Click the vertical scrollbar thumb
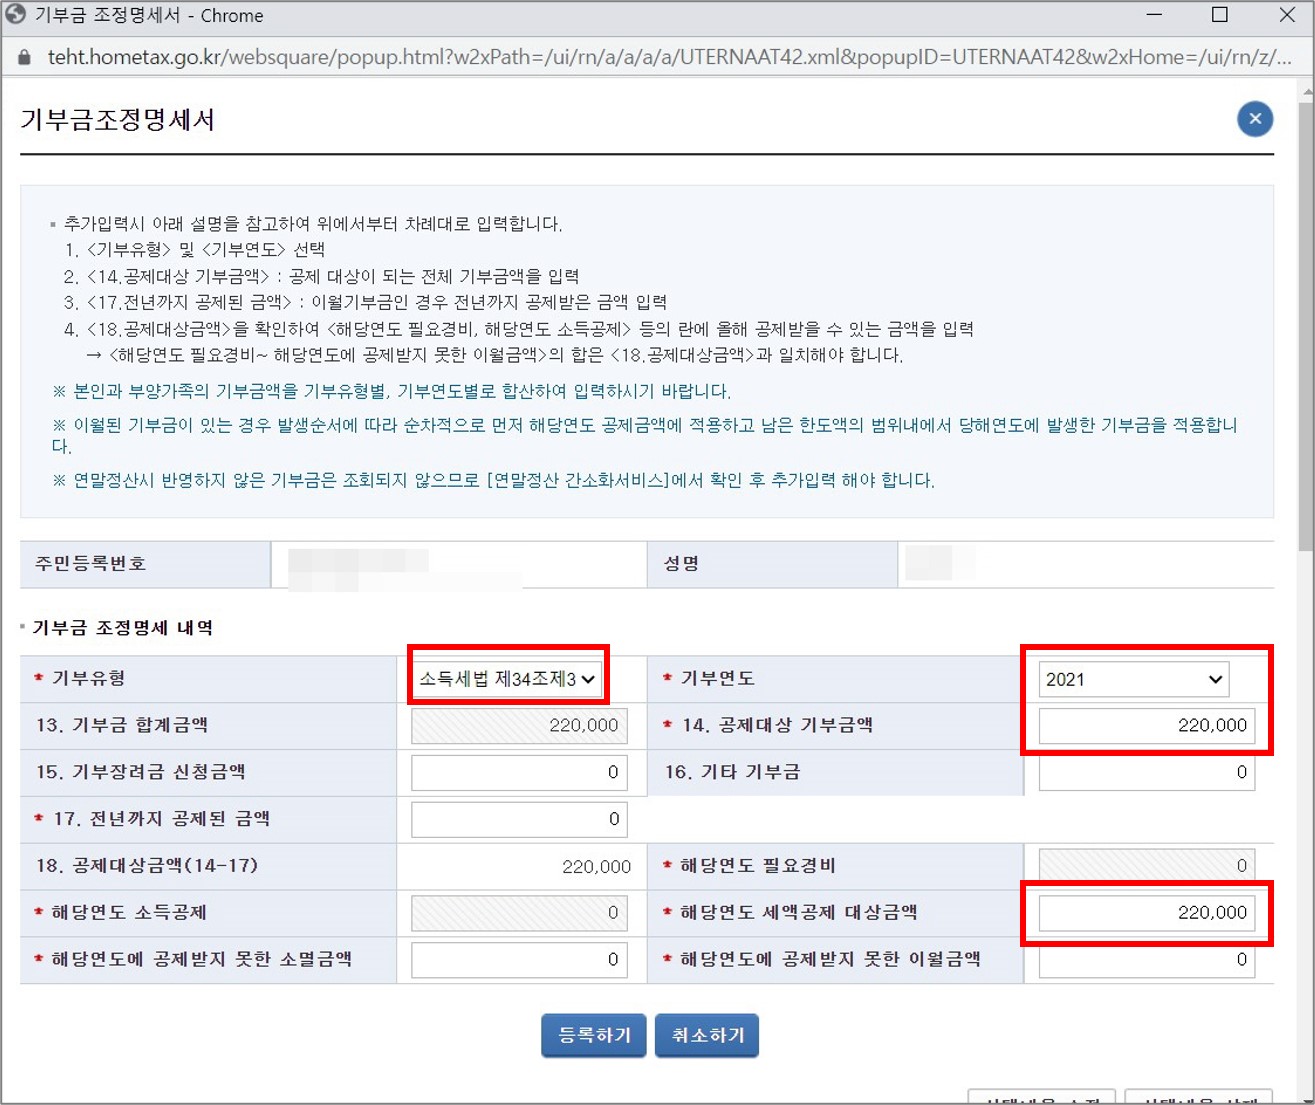This screenshot has height=1105, width=1315. (x=1306, y=327)
